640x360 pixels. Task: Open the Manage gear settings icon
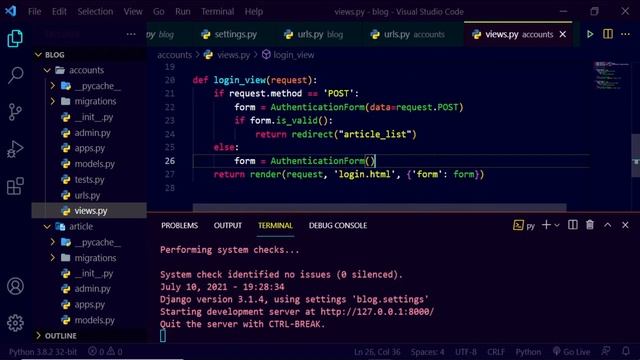[x=15, y=323]
